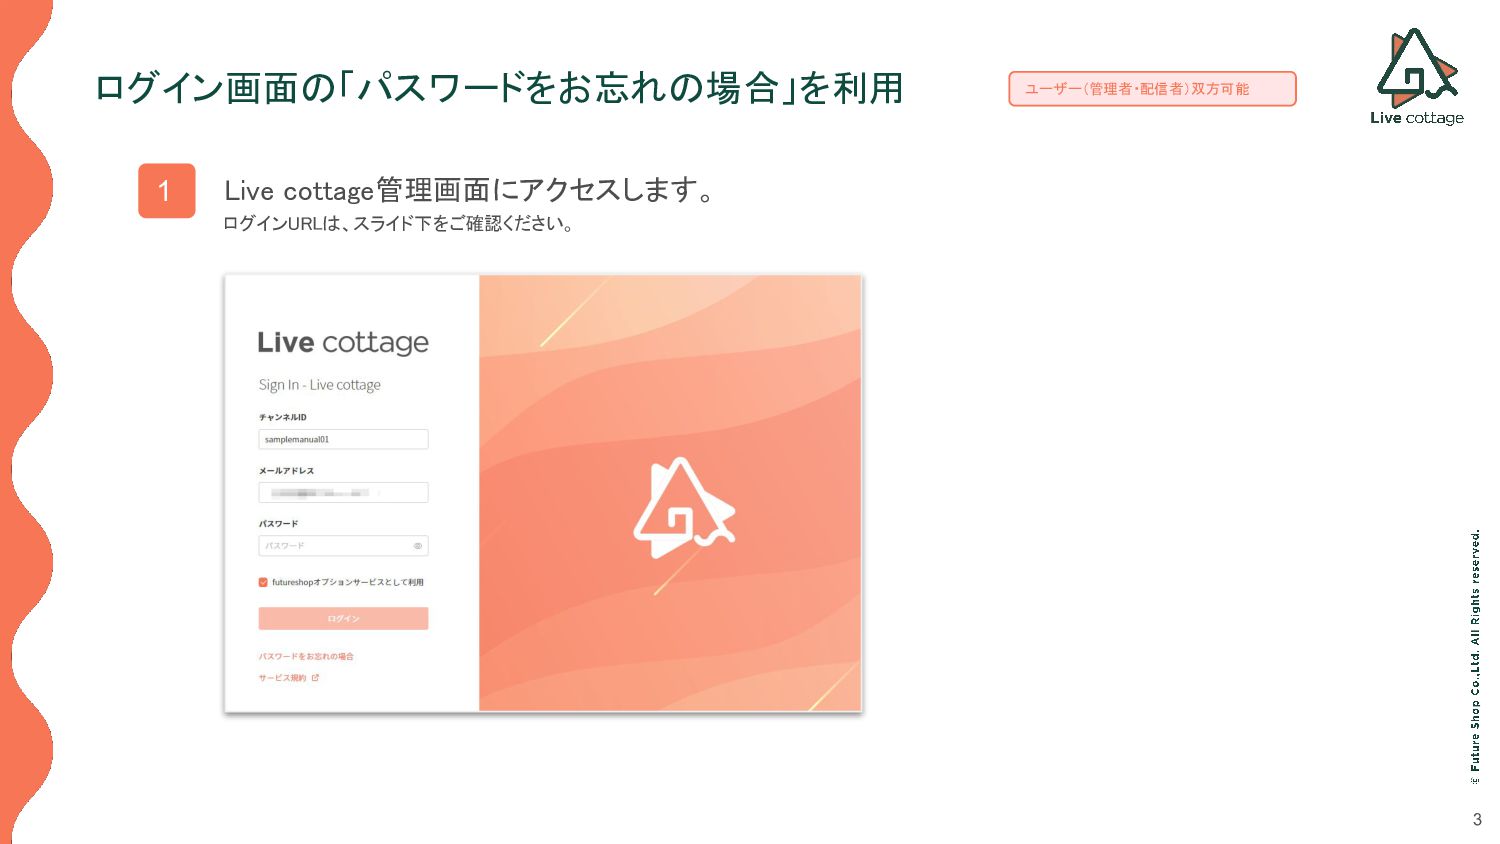
Task: Click the slide title about パスワードをお忘れの場合
Action: (499, 88)
